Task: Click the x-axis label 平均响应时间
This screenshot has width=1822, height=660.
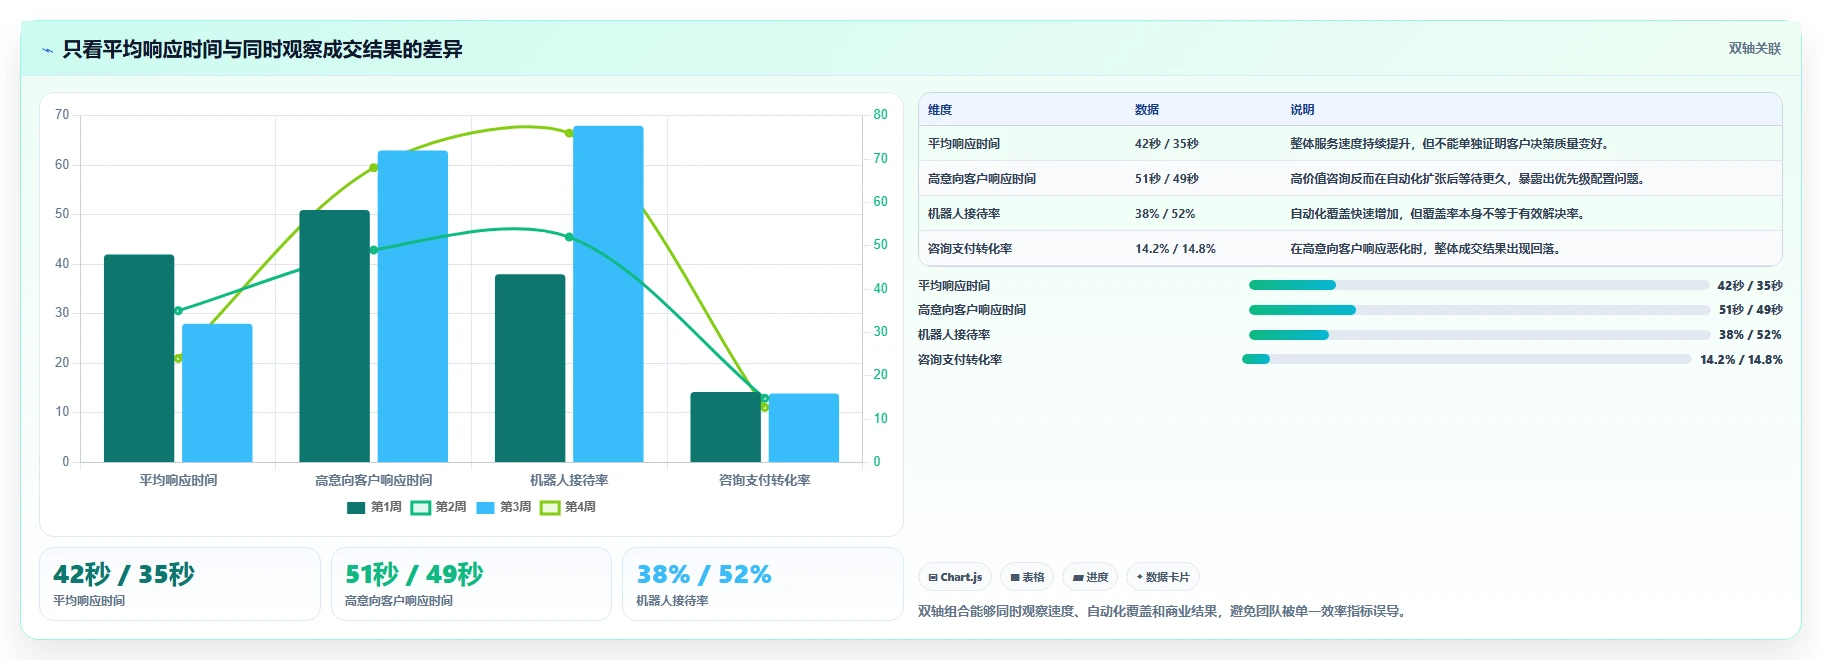Action: 178,480
